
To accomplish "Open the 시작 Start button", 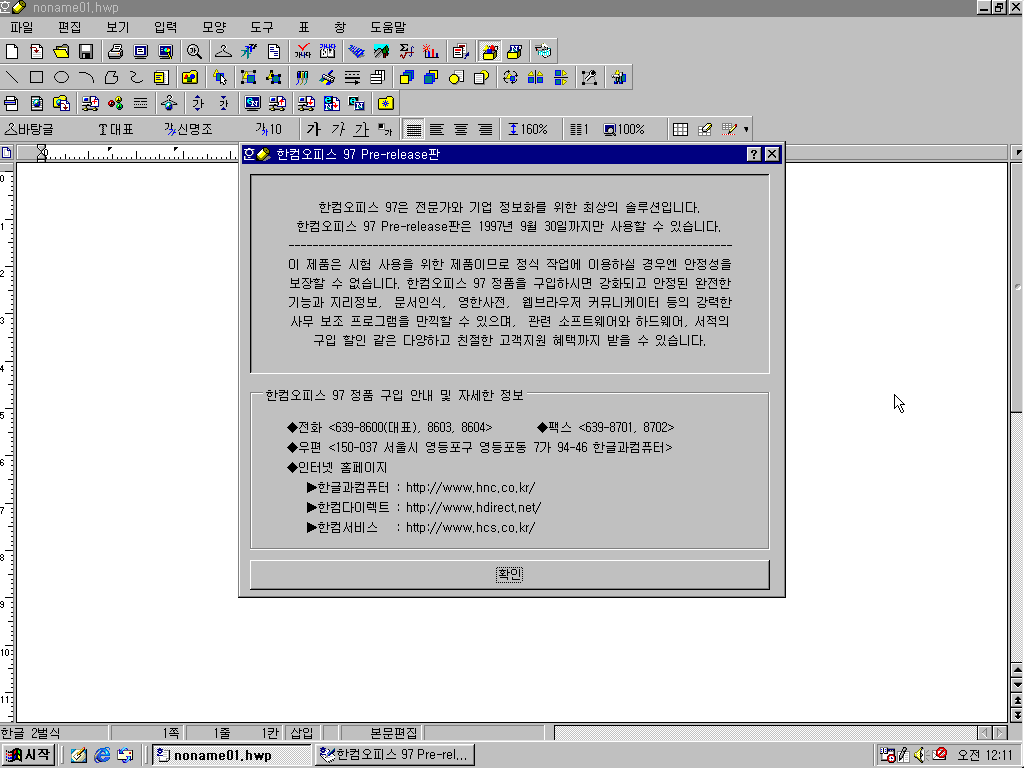I will tap(27, 755).
